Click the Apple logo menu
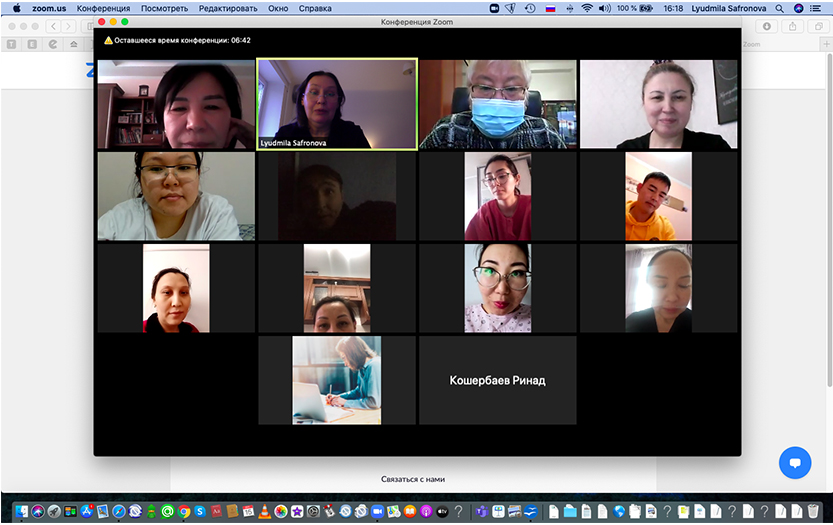This screenshot has height=525, width=833. (16, 8)
